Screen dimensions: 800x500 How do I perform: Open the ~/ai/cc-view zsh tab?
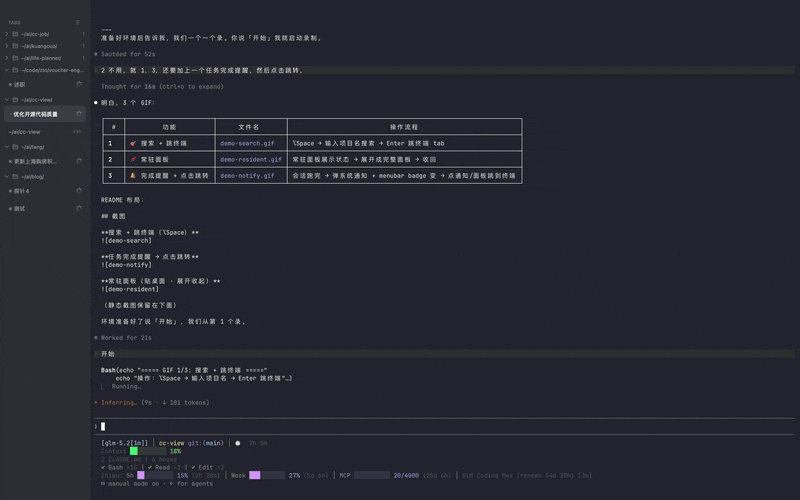pos(45,132)
